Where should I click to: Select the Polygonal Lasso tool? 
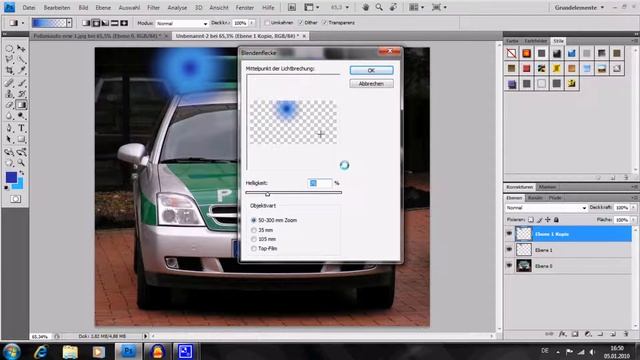tap(9, 60)
